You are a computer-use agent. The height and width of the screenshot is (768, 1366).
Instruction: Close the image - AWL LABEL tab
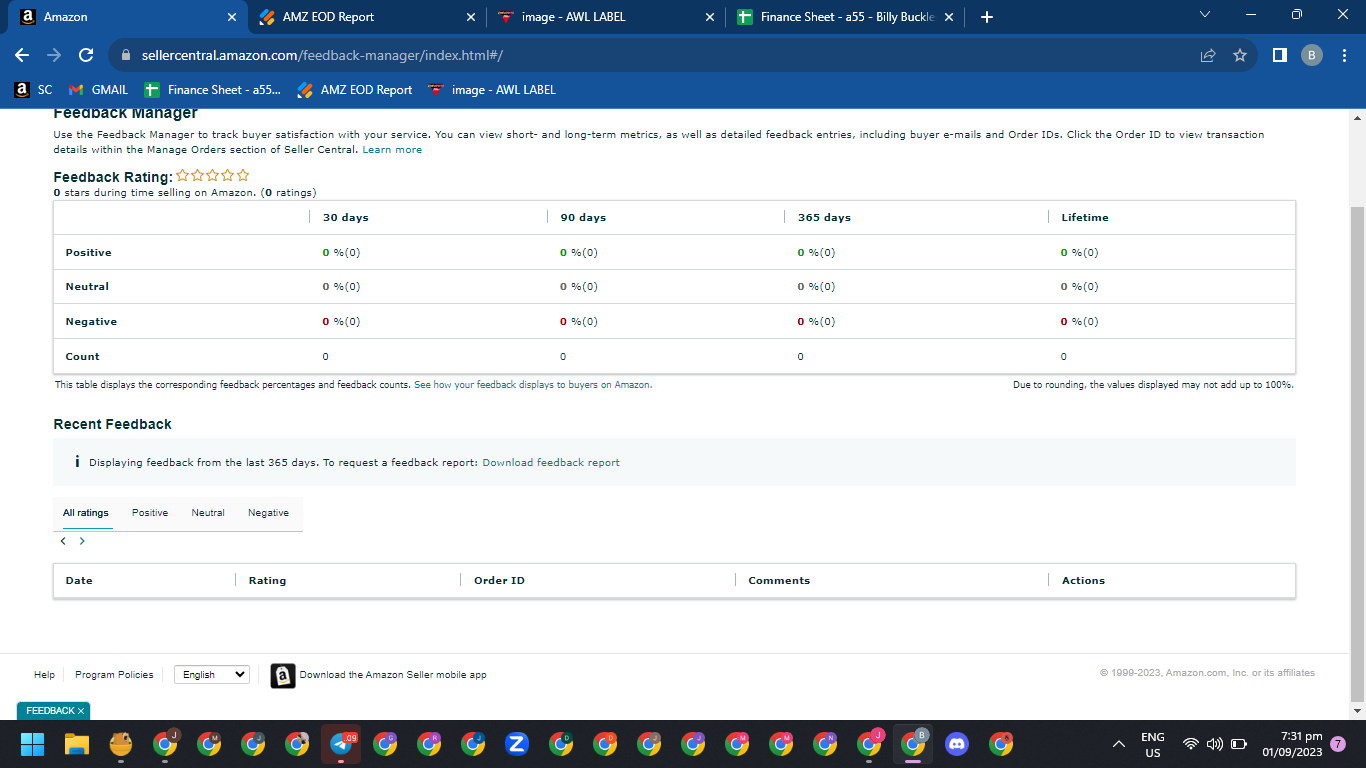click(710, 17)
